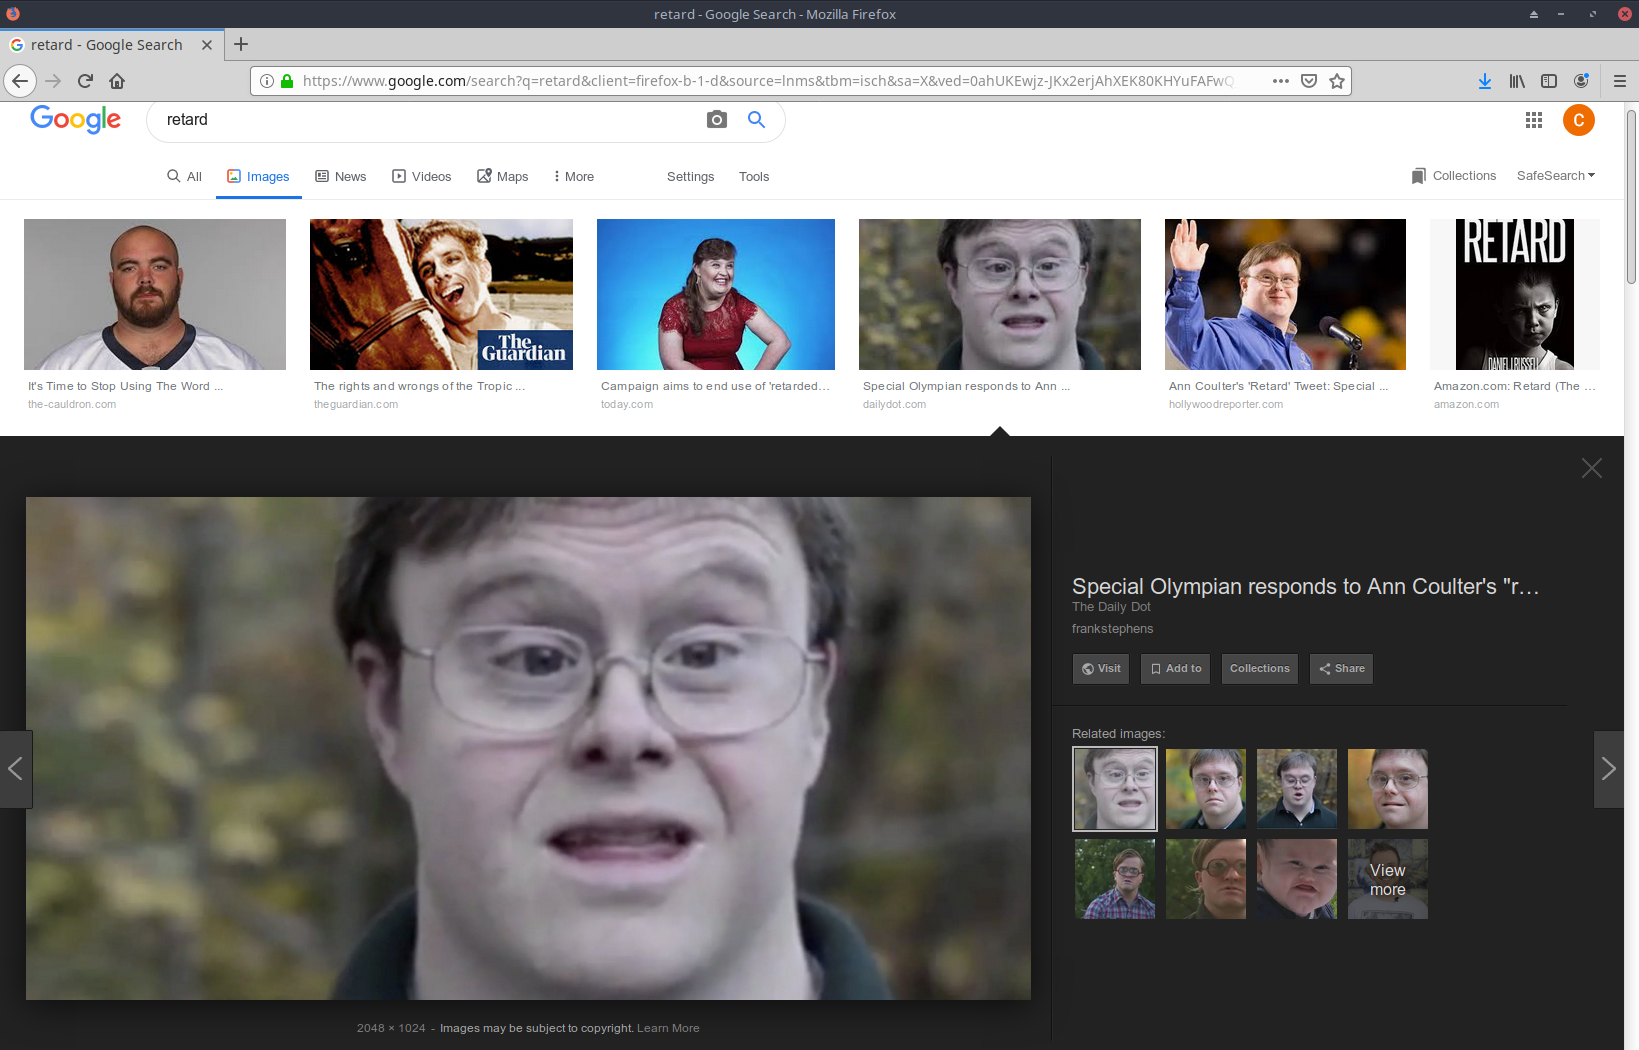Switch to the Videos tab
Screen dimensions: 1639x1050
[x=422, y=177]
